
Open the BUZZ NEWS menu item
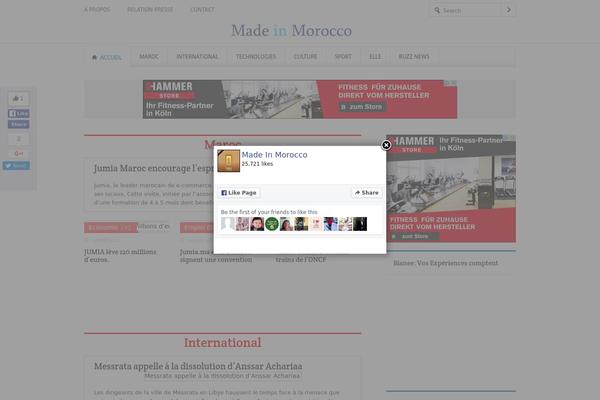tap(414, 57)
